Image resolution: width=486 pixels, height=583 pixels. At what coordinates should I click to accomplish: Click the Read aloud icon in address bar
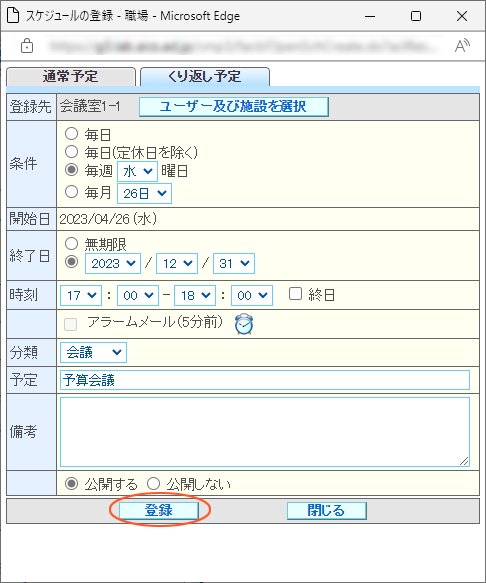pos(462,46)
